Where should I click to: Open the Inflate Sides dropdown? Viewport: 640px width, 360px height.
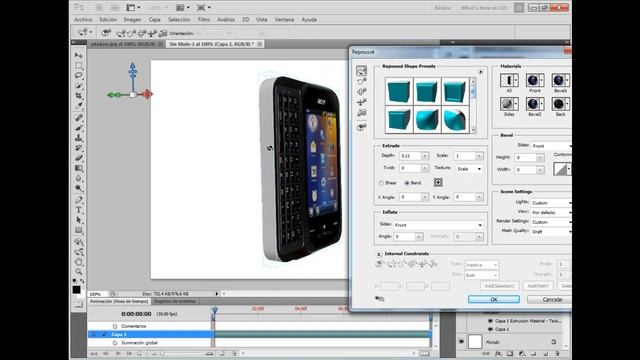coord(438,225)
